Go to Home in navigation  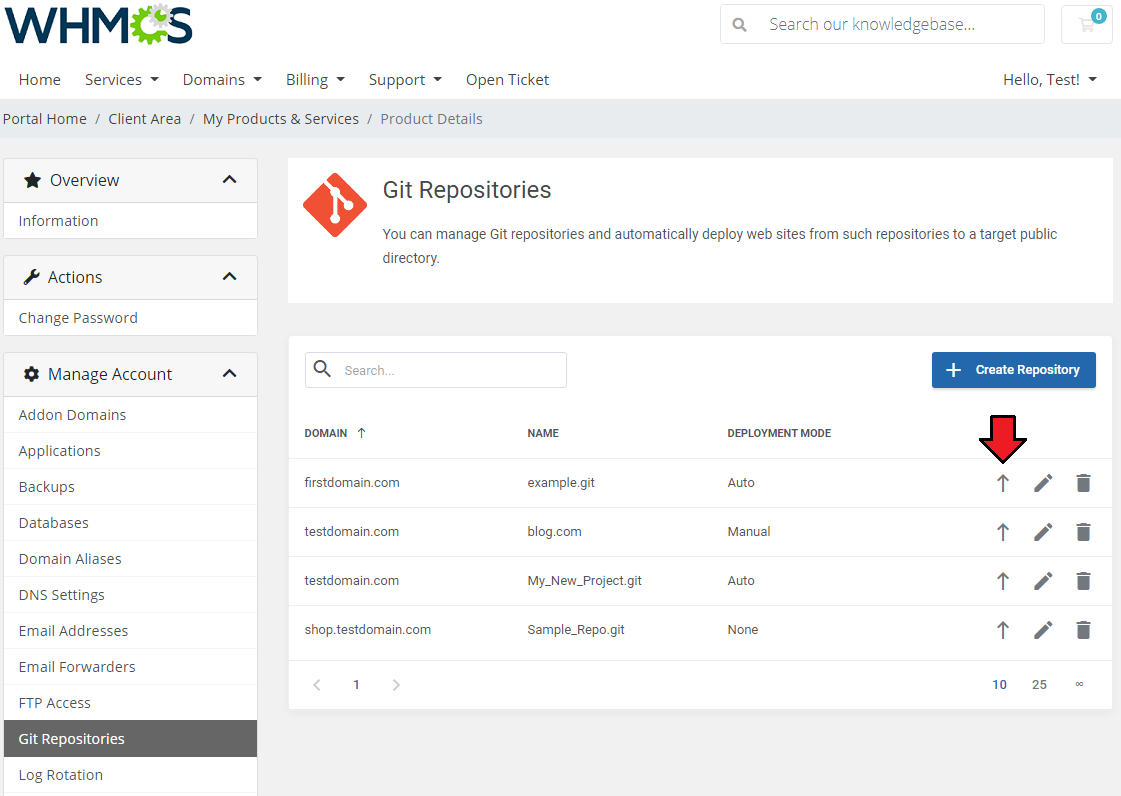pyautogui.click(x=39, y=80)
